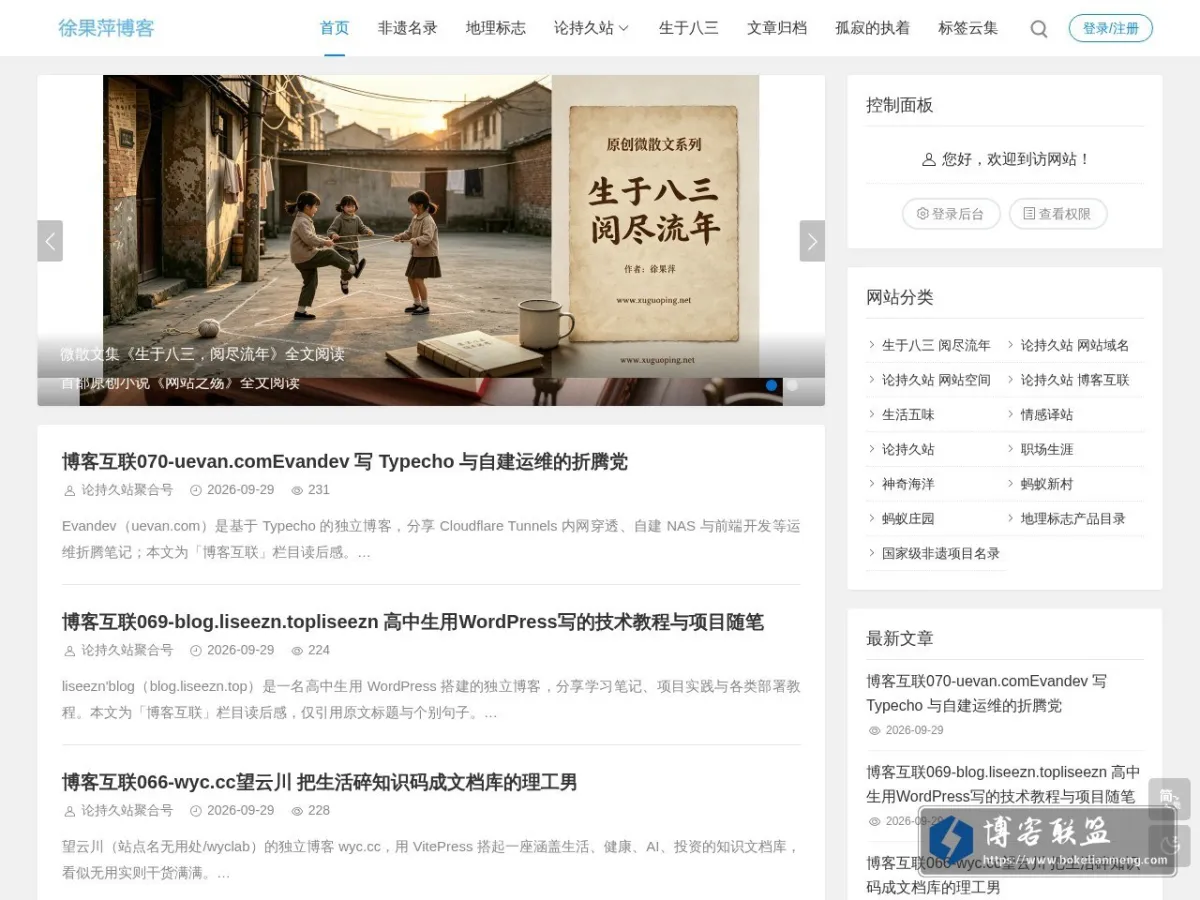Open category 蚂蚁新村
The height and width of the screenshot is (900, 1200).
pos(1047,484)
